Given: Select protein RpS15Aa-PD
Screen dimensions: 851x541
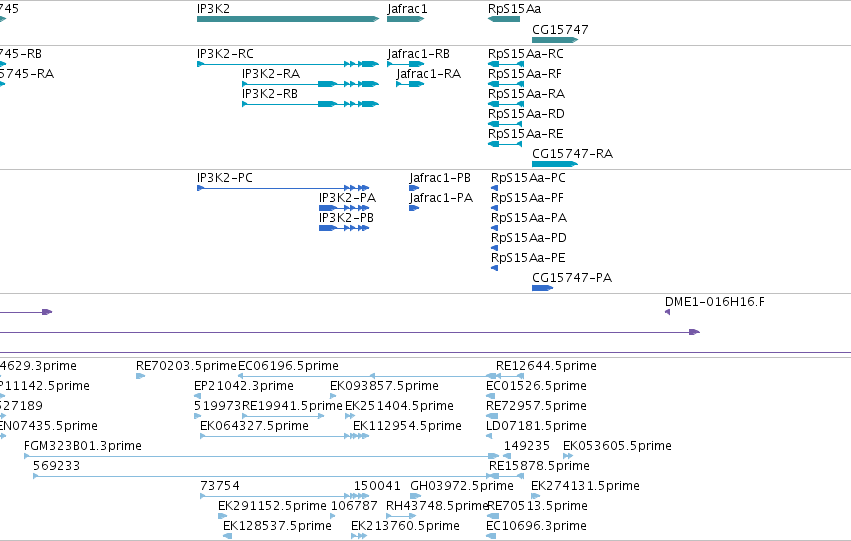Looking at the screenshot, I should [494, 249].
